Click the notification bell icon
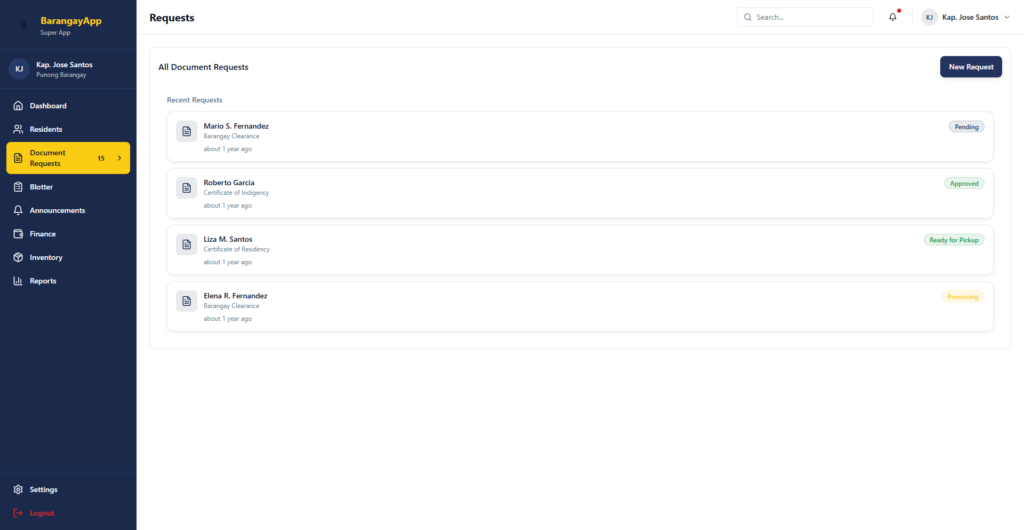The height and width of the screenshot is (530, 1024). click(893, 17)
